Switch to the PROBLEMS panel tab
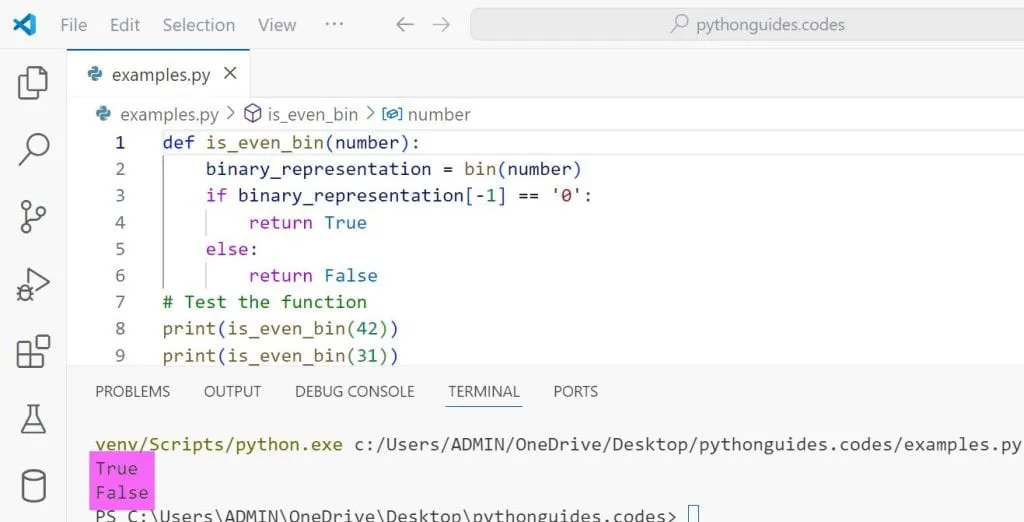This screenshot has height=522, width=1024. [x=132, y=392]
